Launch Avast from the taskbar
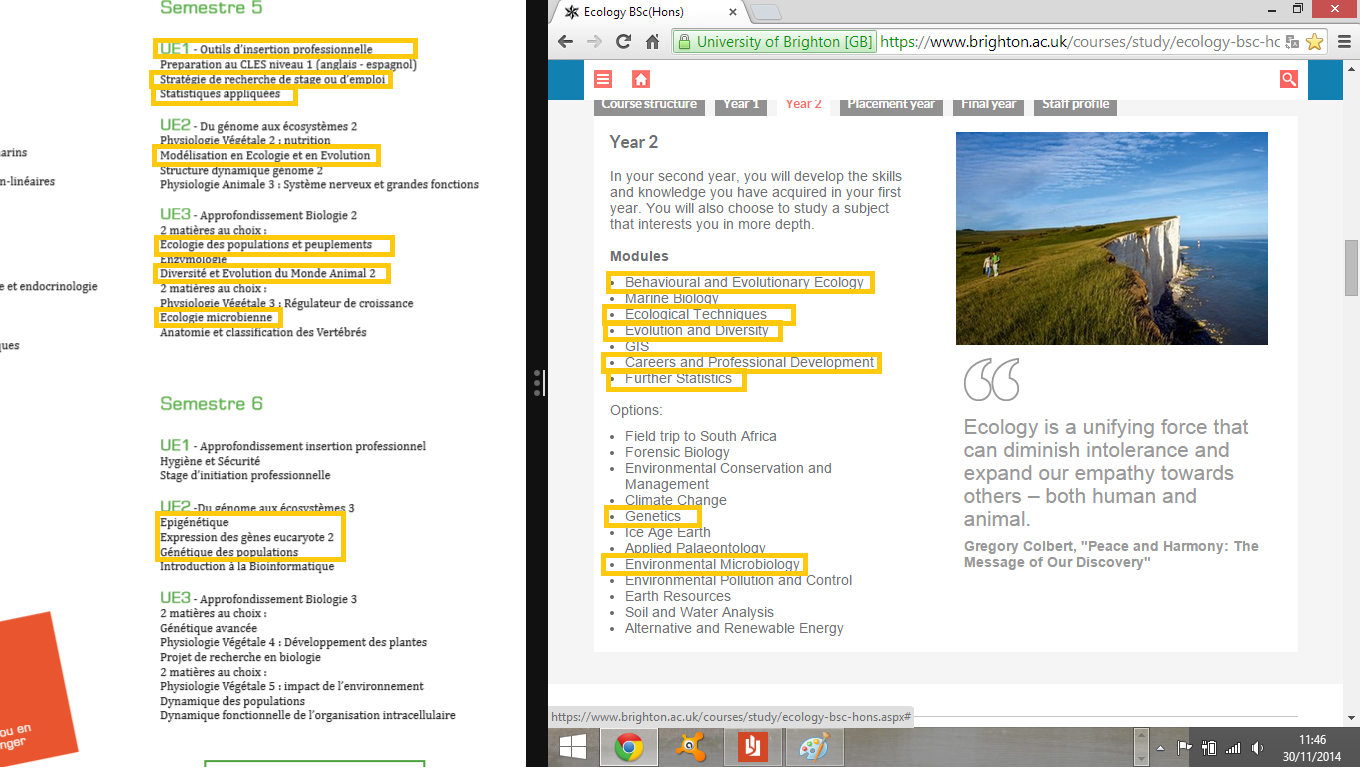Viewport: 1366px width, 768px height. [x=692, y=747]
